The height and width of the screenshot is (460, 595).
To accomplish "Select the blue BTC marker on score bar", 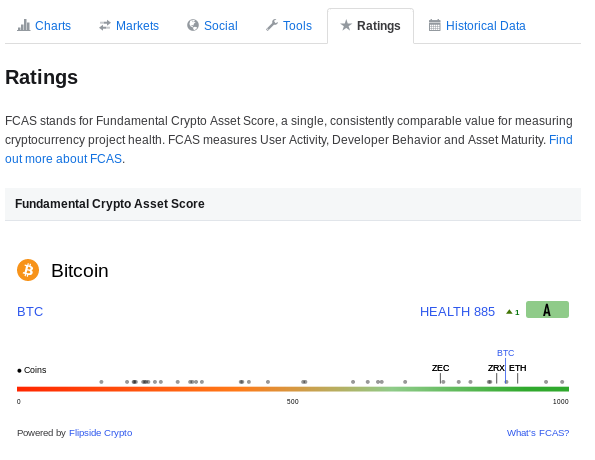I will [x=505, y=353].
